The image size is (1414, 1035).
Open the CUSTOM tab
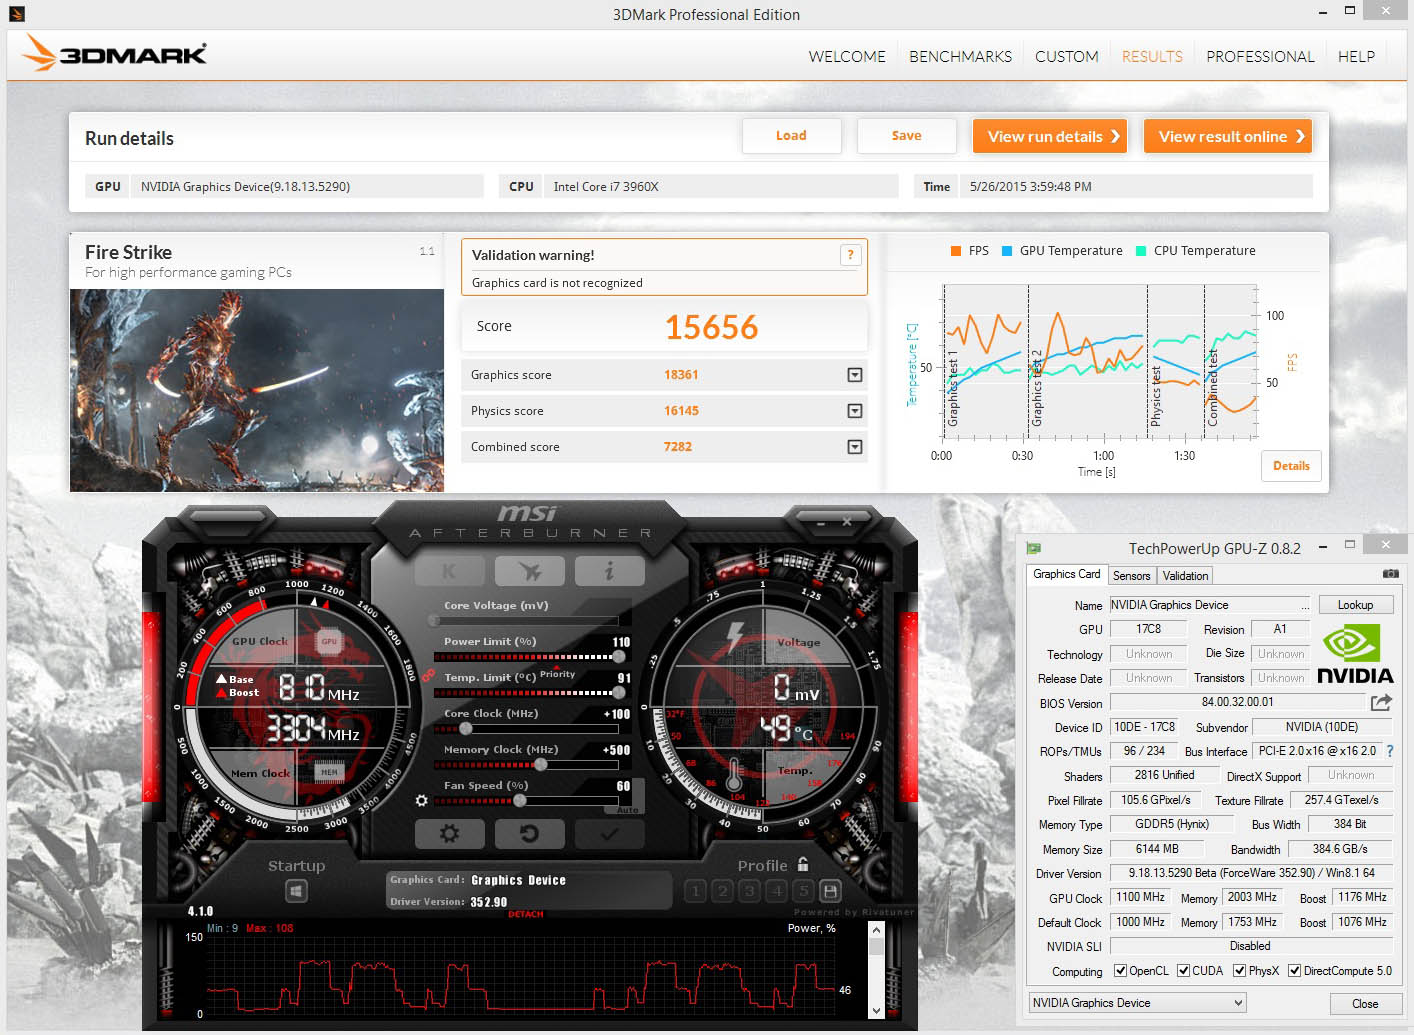click(x=1067, y=57)
